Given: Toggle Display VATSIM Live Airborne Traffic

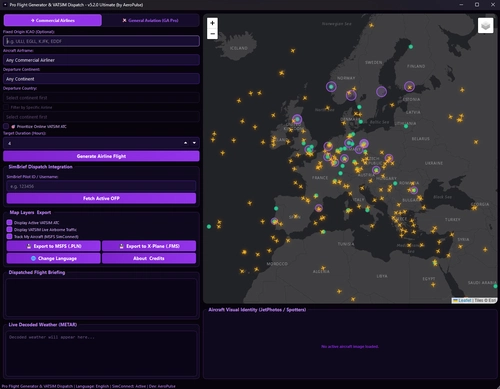Looking at the screenshot, I should (x=9, y=229).
